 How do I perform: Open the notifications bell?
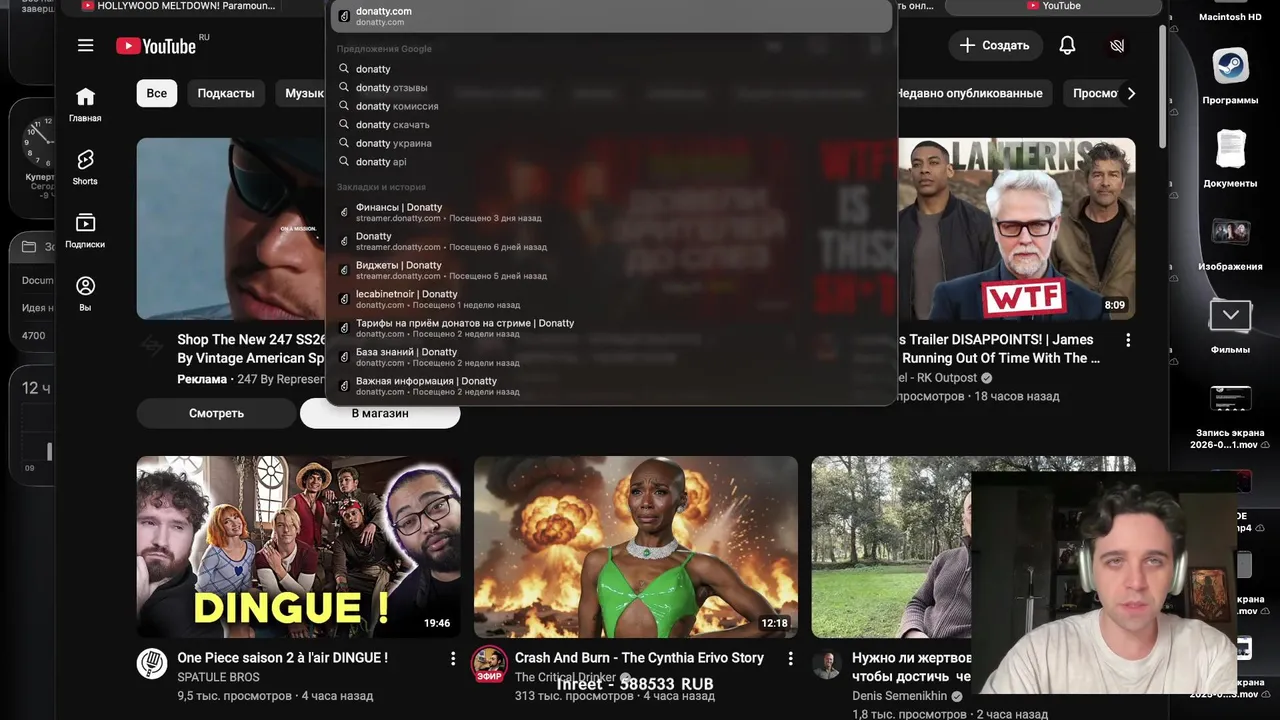click(x=1067, y=45)
